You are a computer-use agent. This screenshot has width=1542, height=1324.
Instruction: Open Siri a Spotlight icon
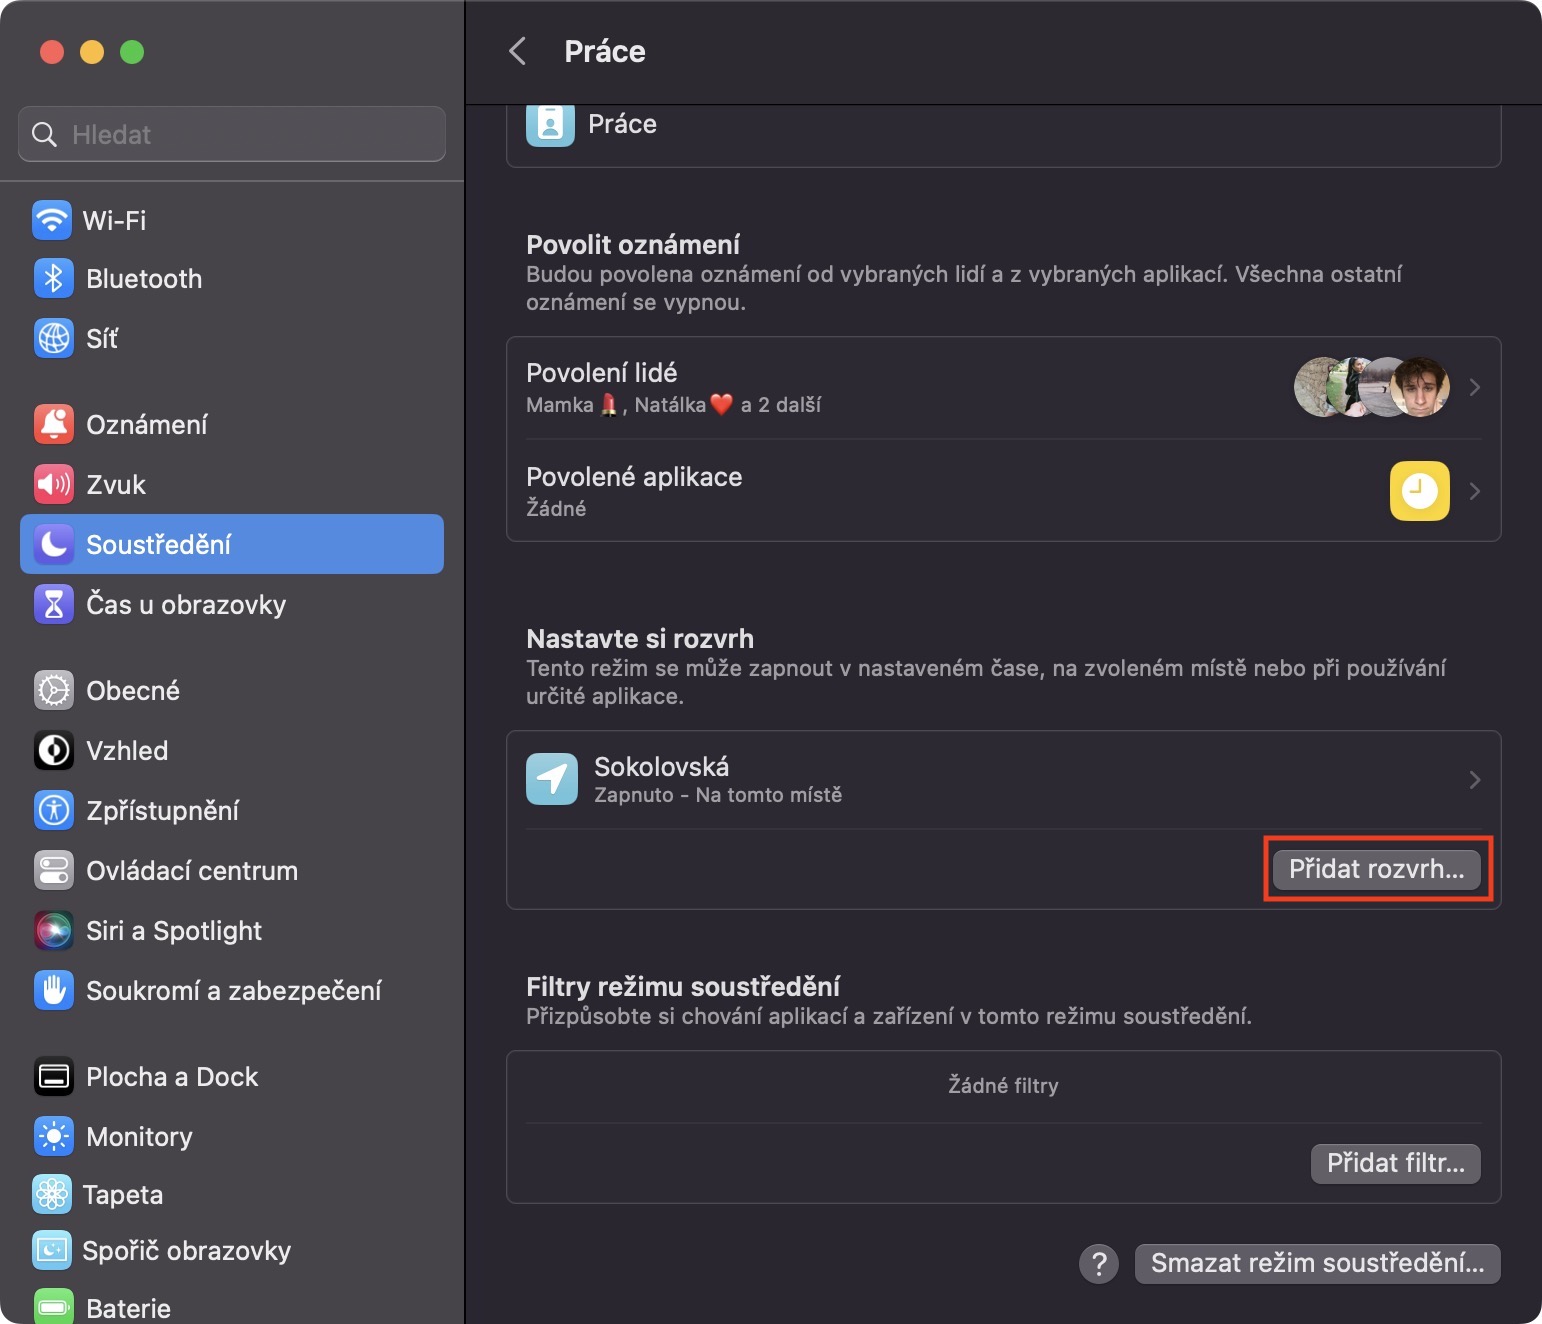54,931
